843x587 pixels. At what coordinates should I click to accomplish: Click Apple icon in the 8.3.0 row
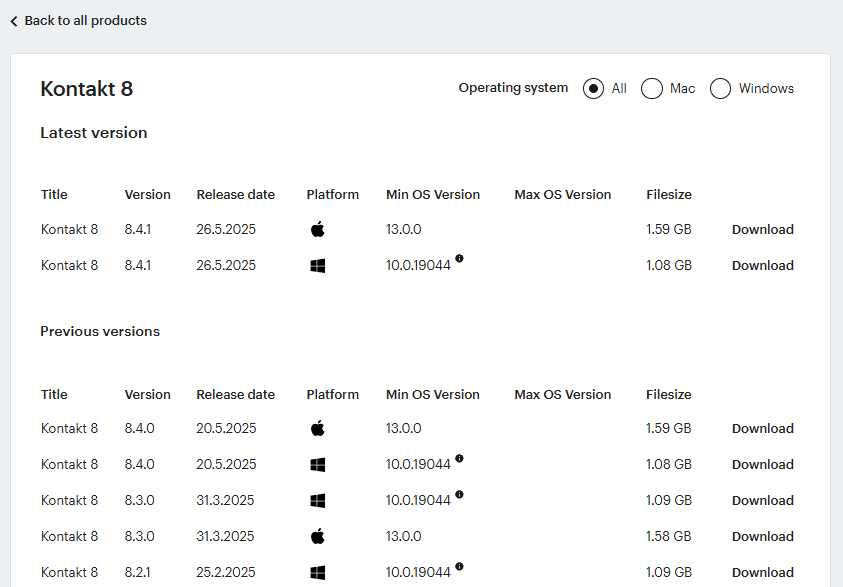(x=317, y=537)
